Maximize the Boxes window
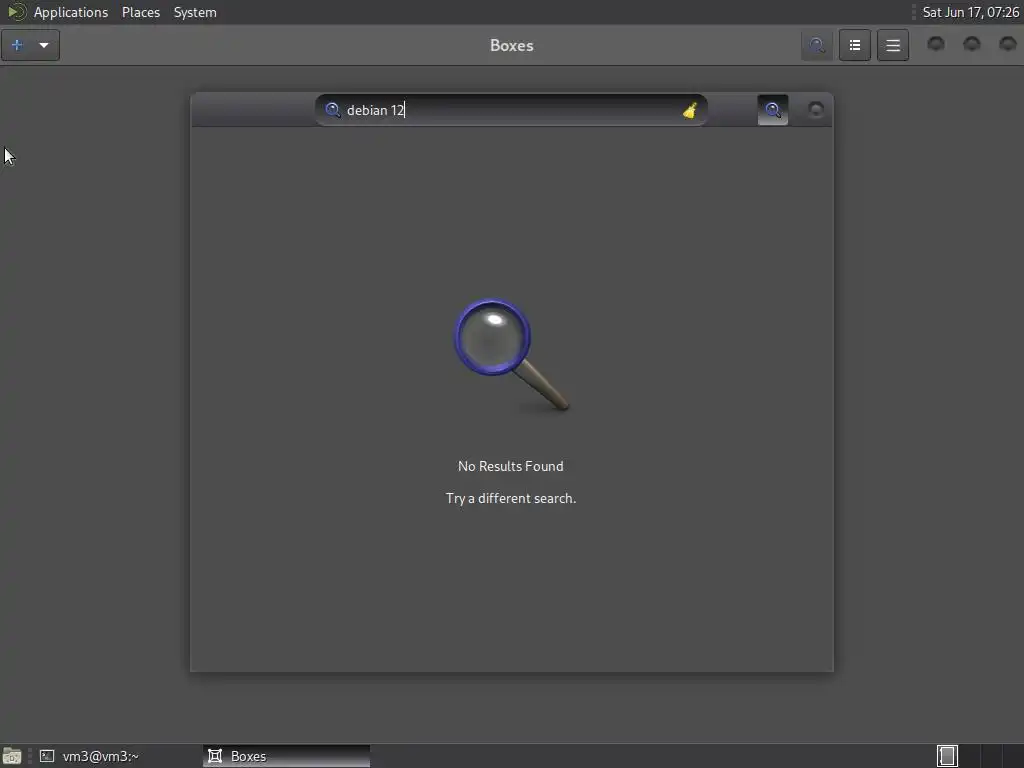 tap(972, 44)
